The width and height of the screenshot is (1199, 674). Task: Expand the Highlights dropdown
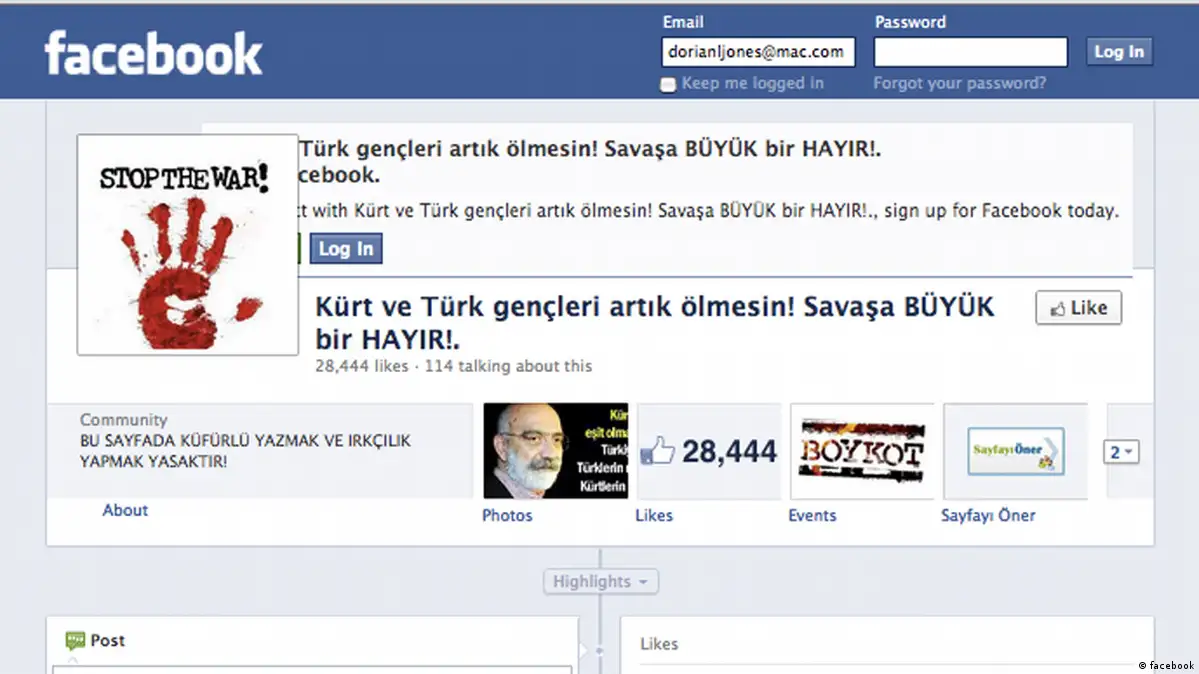pyautogui.click(x=600, y=581)
